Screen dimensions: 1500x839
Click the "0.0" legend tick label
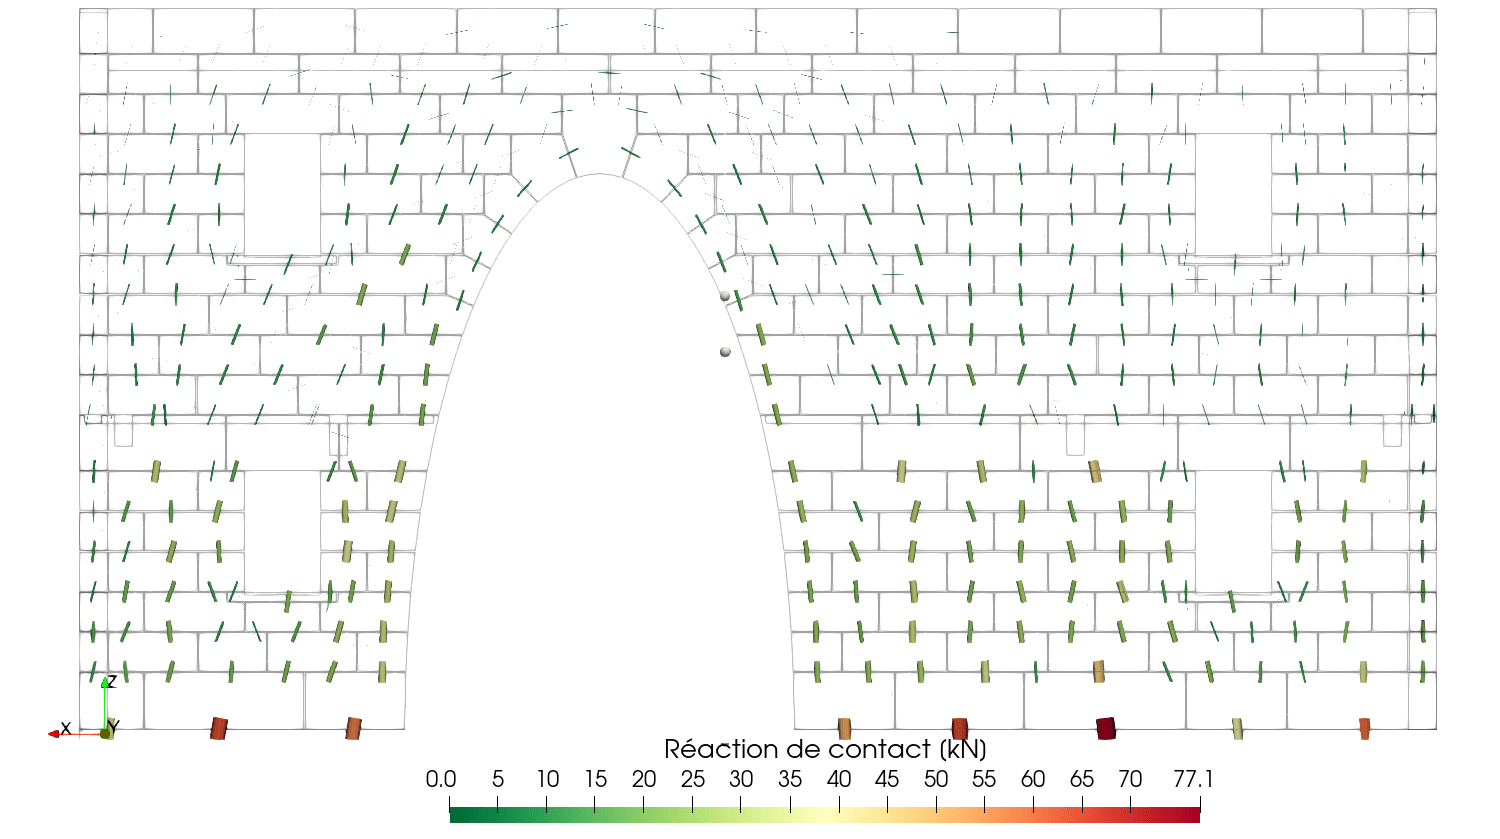tap(440, 779)
